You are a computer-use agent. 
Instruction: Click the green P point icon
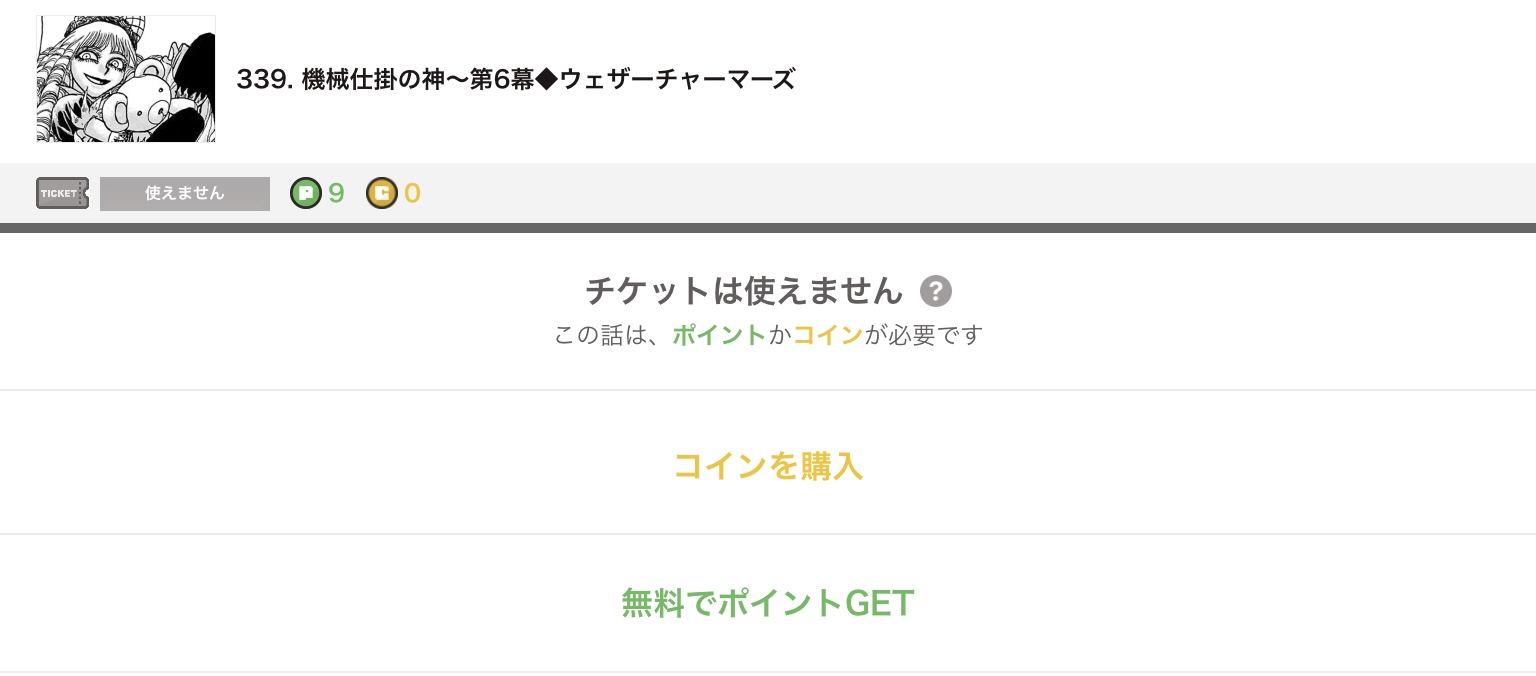305,193
